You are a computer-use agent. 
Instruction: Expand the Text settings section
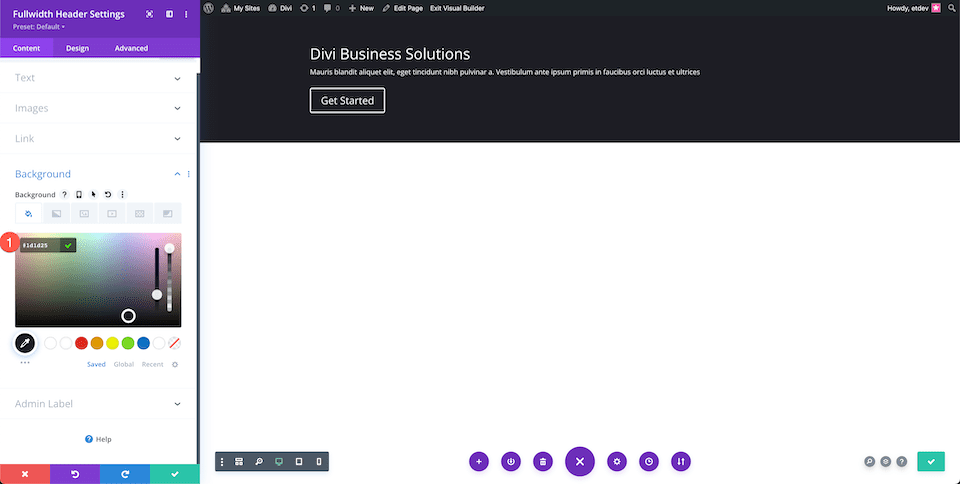pyautogui.click(x=98, y=78)
